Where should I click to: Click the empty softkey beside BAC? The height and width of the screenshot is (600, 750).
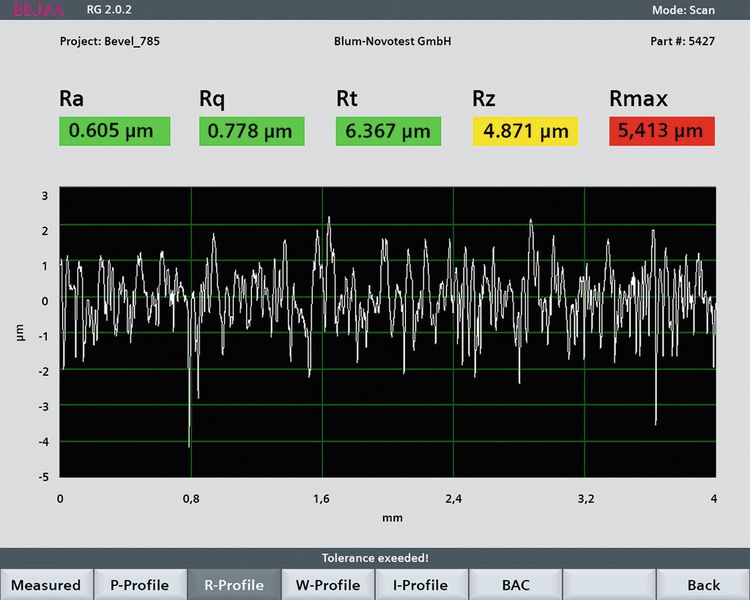[x=609, y=585]
